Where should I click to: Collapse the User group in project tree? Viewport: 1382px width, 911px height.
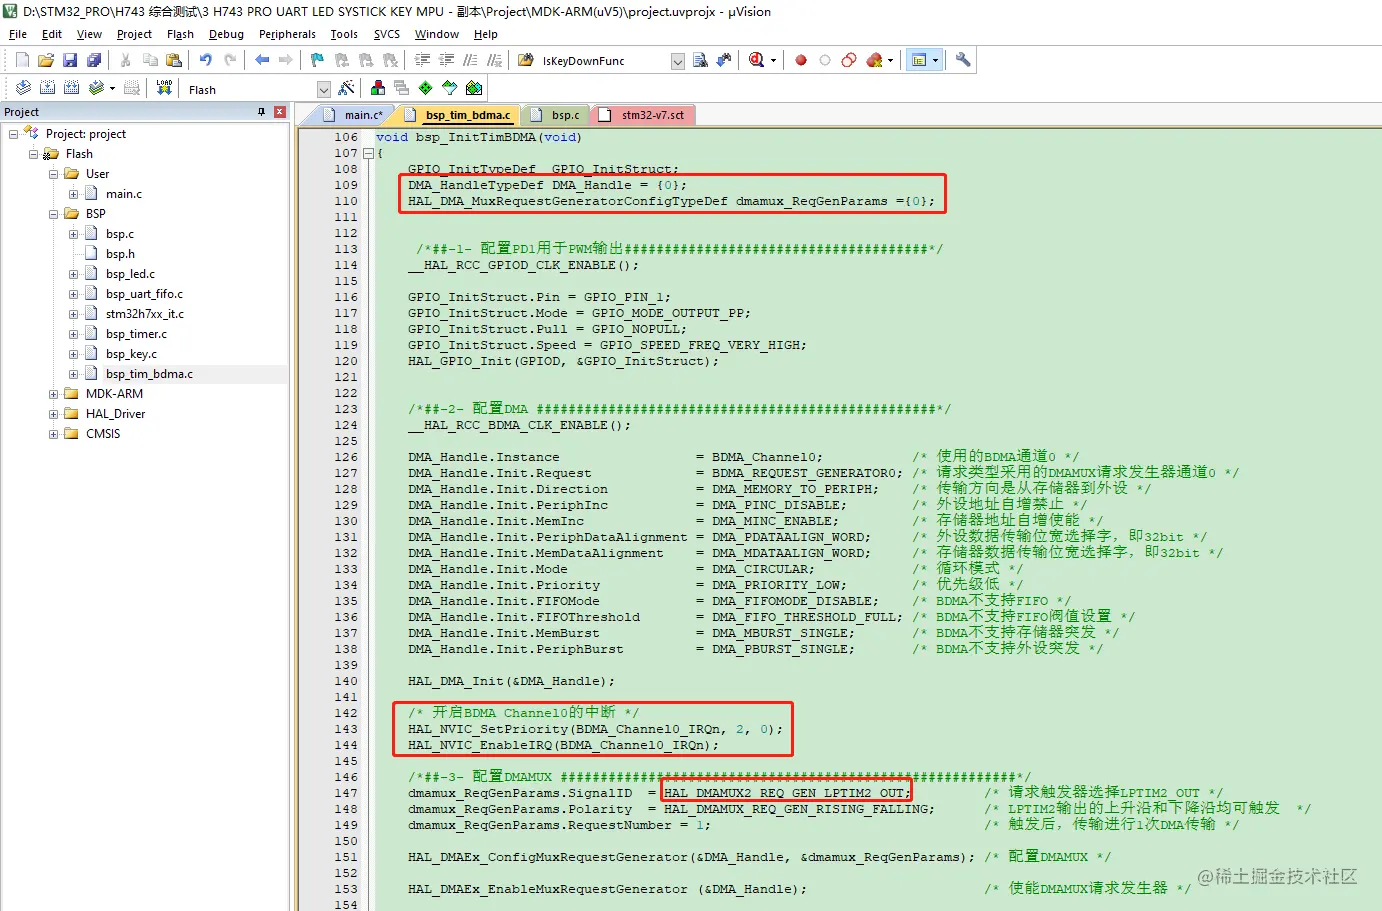[x=53, y=174]
